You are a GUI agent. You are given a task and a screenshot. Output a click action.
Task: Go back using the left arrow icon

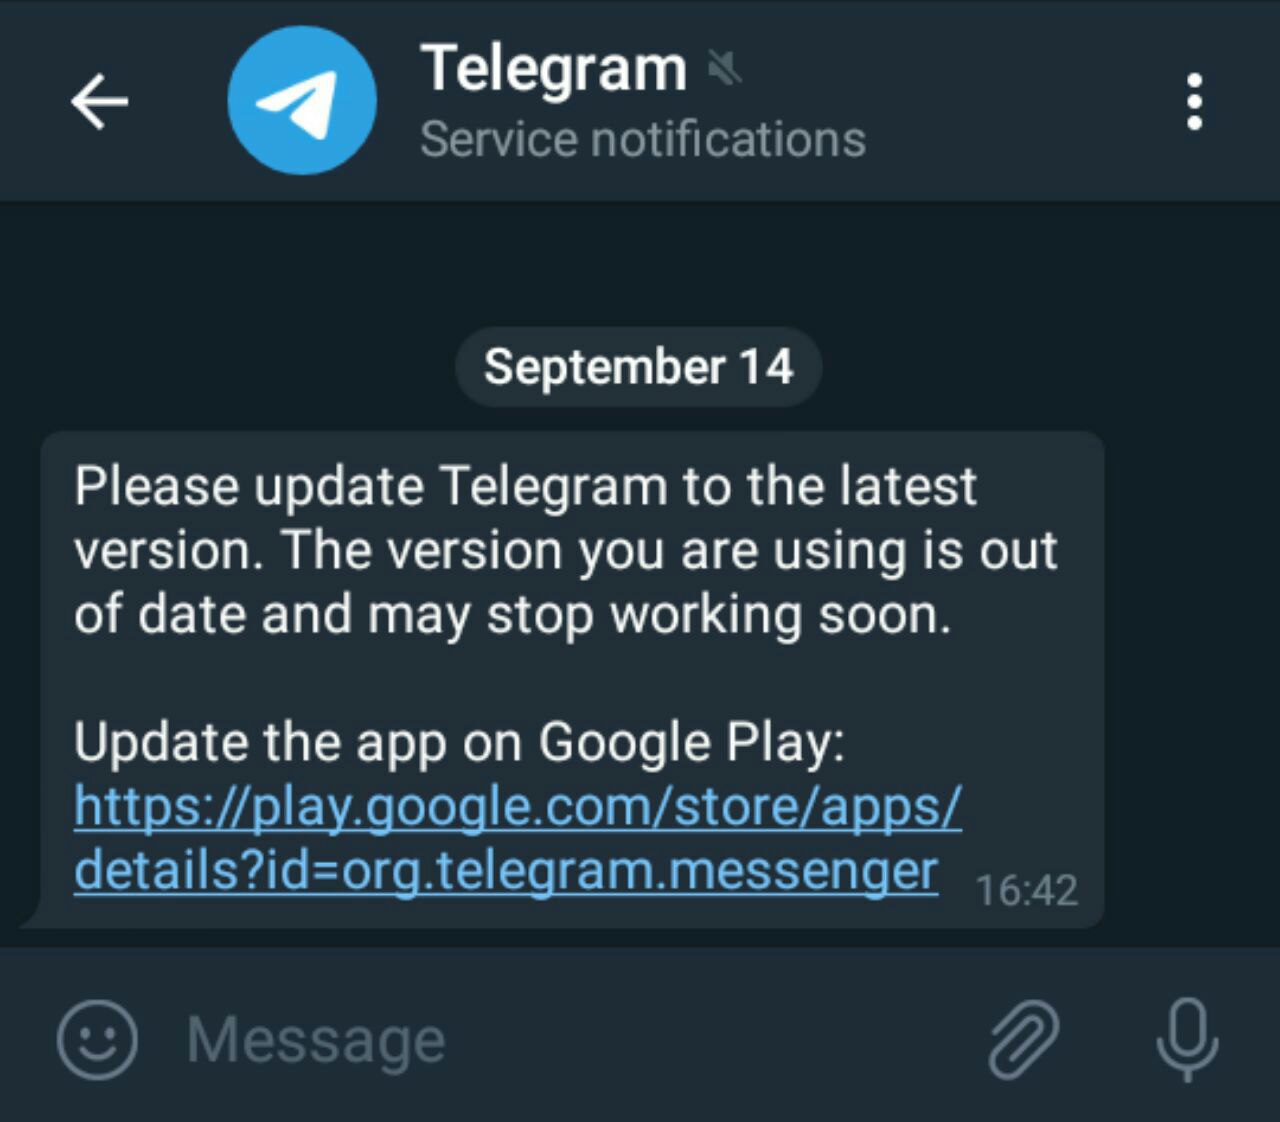[99, 101]
